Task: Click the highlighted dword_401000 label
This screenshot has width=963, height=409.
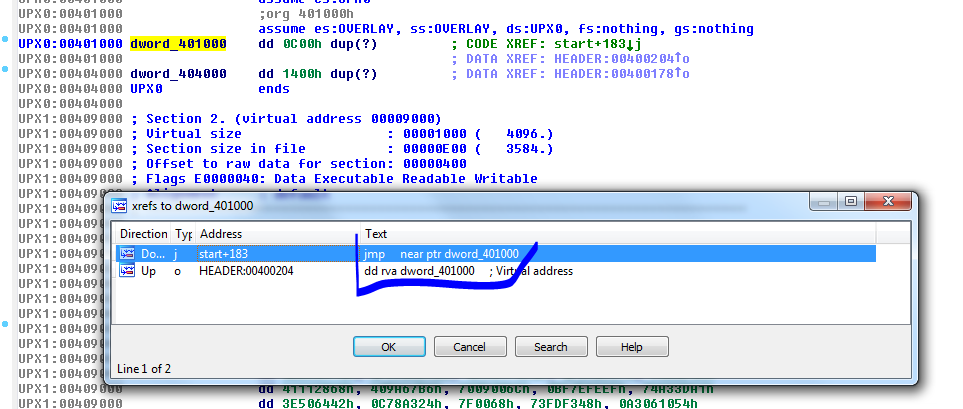Action: (x=178, y=45)
